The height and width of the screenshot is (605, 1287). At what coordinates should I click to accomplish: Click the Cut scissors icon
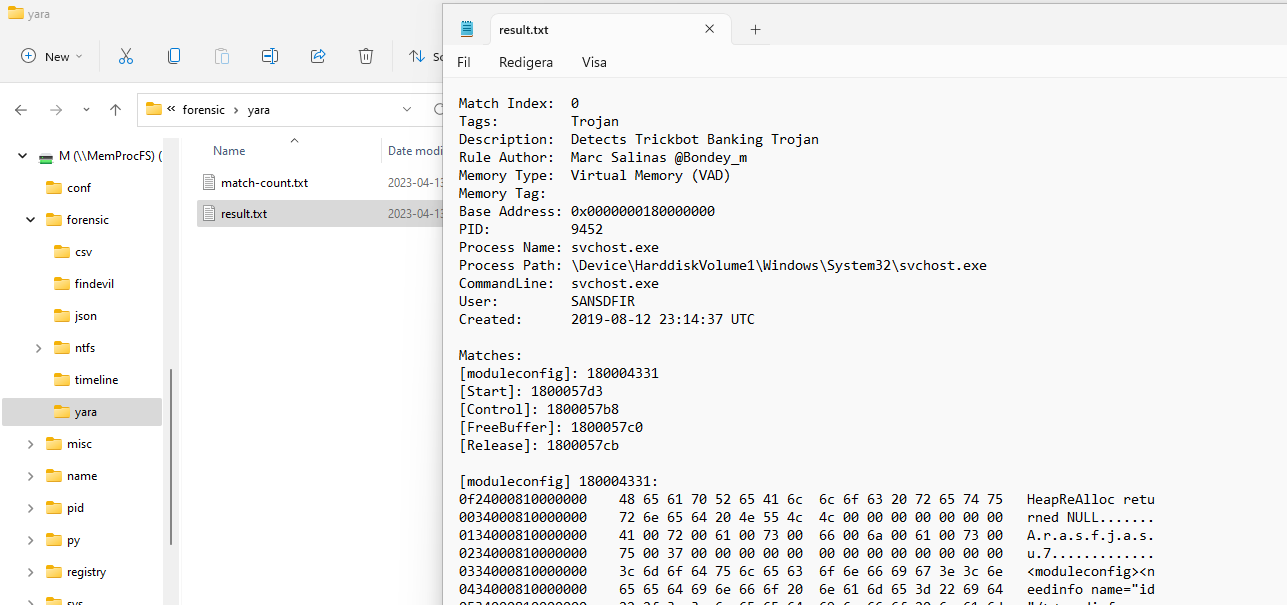[x=126, y=57]
